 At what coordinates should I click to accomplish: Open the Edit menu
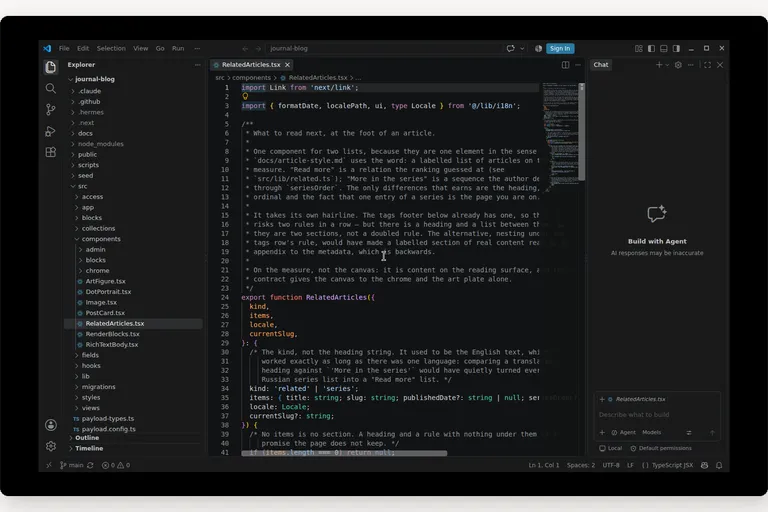click(x=83, y=49)
